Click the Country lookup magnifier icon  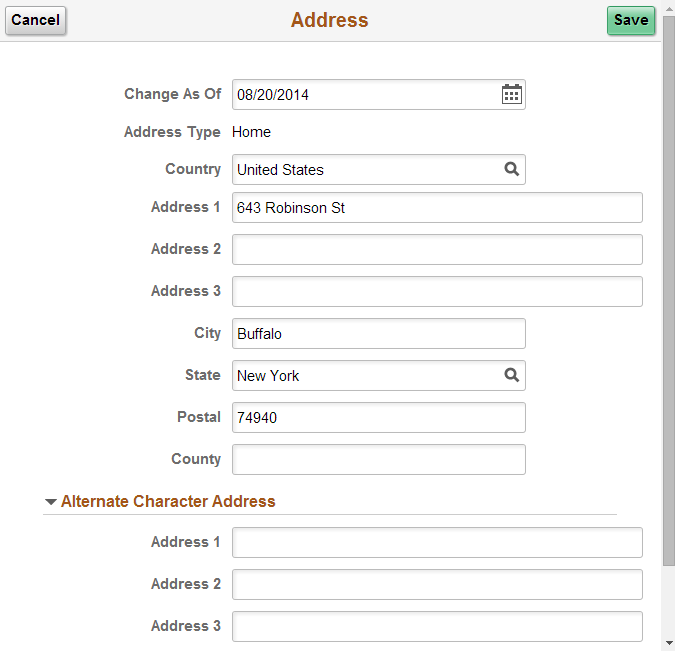coord(511,169)
